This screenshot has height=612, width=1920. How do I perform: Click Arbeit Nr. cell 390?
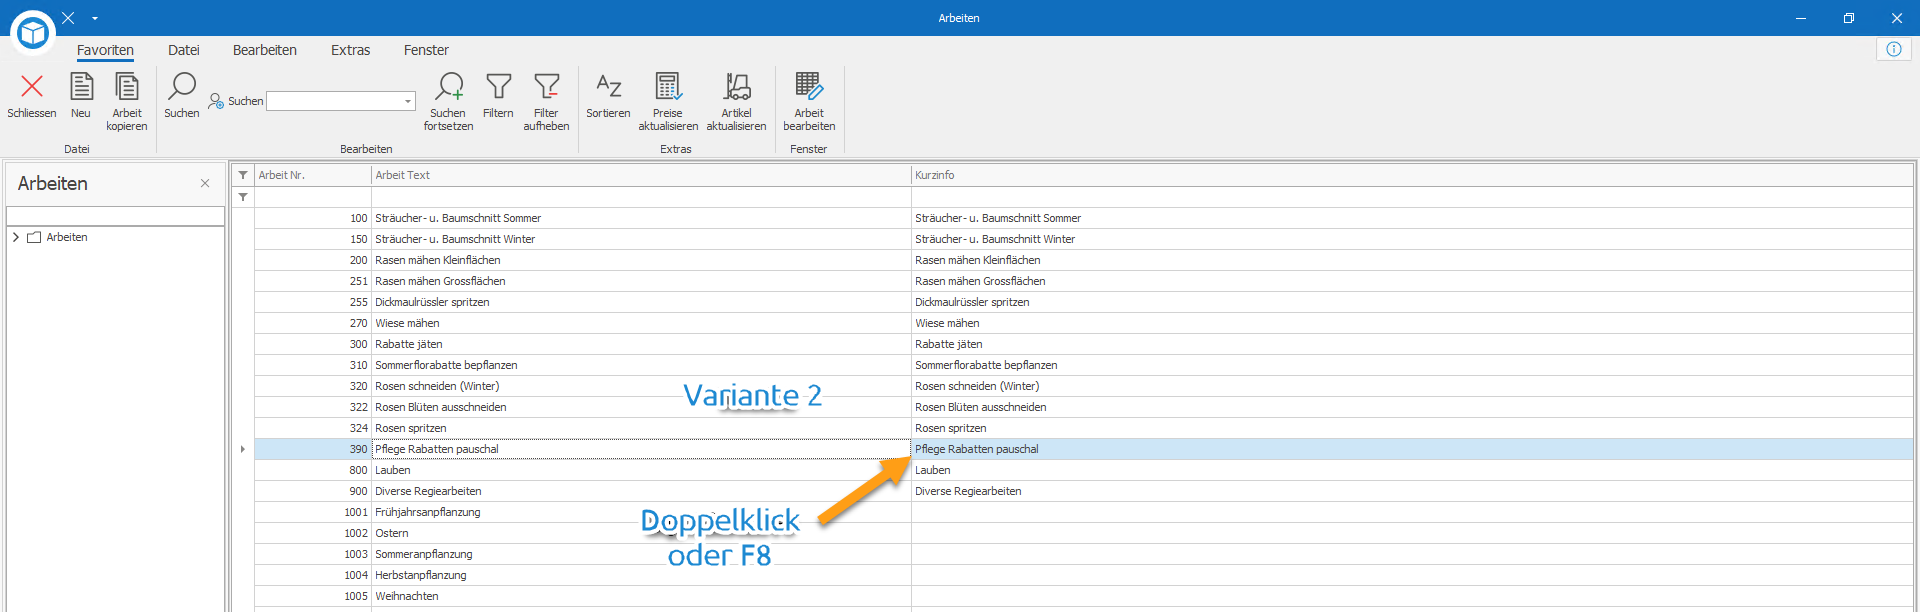[x=313, y=449]
